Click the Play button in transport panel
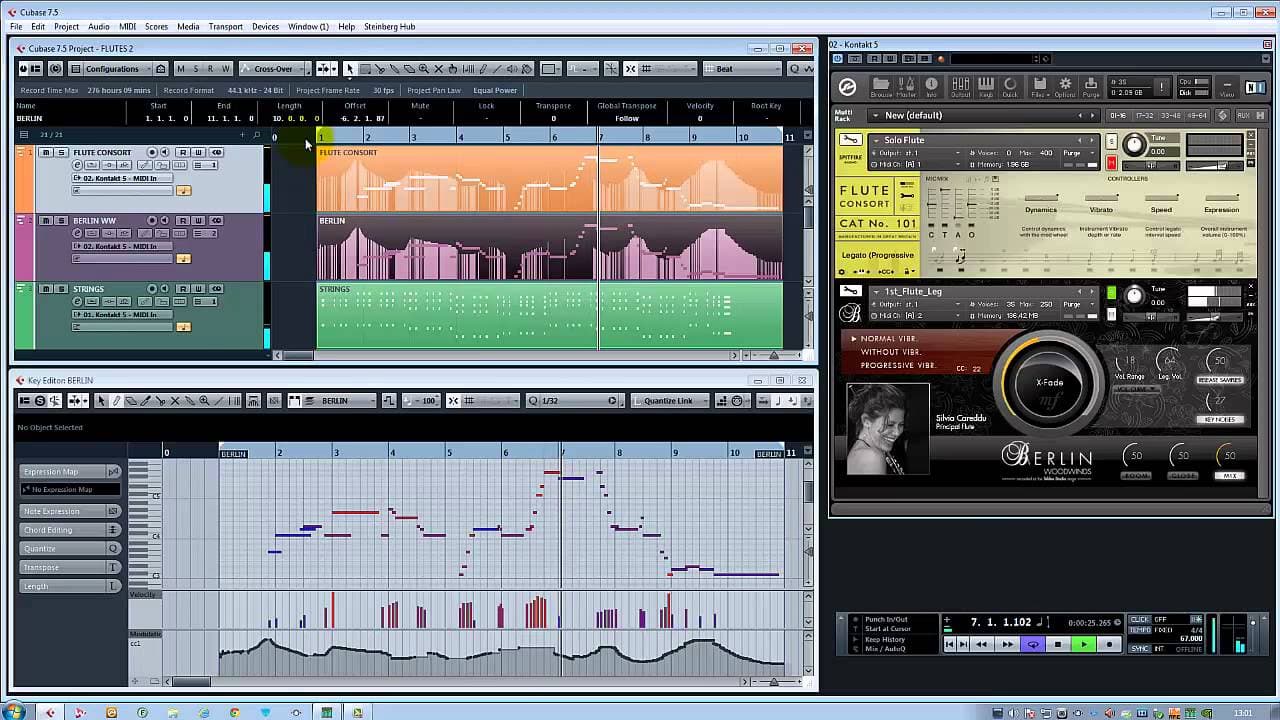1280x720 pixels. tap(1083, 645)
